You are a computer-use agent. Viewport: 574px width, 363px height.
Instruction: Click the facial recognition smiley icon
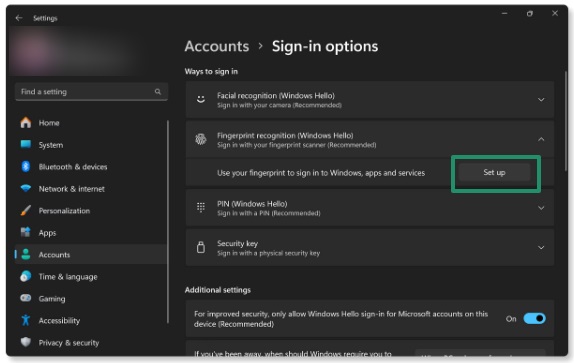point(201,99)
